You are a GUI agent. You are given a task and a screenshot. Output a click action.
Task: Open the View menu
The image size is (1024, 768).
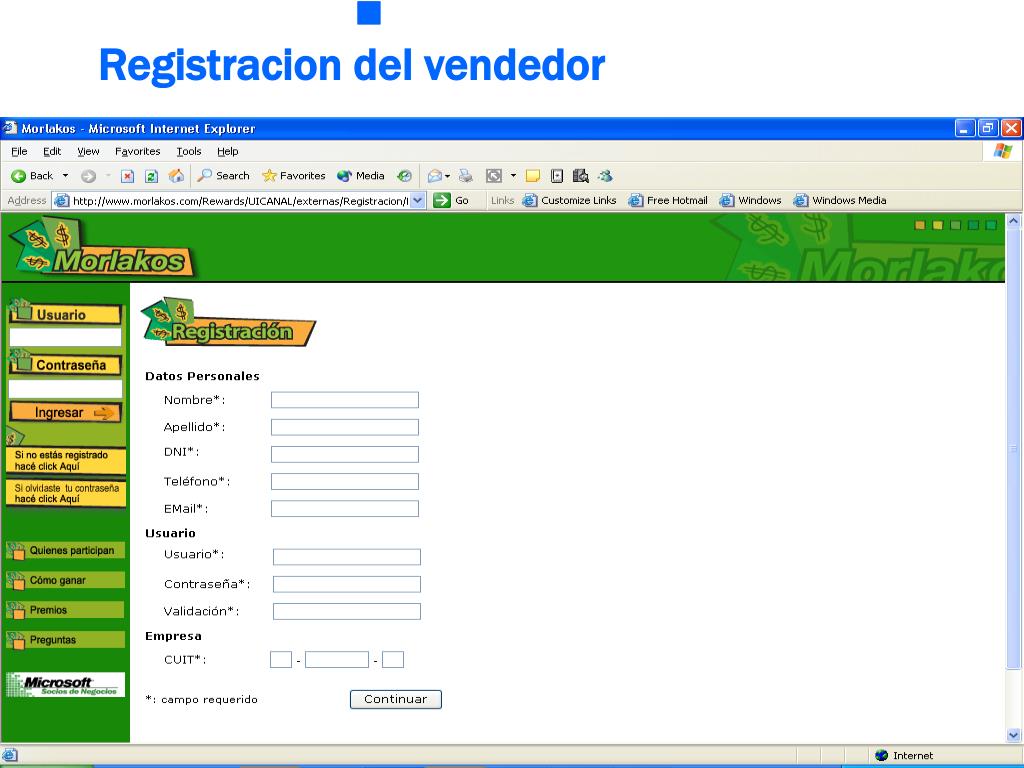pos(88,152)
